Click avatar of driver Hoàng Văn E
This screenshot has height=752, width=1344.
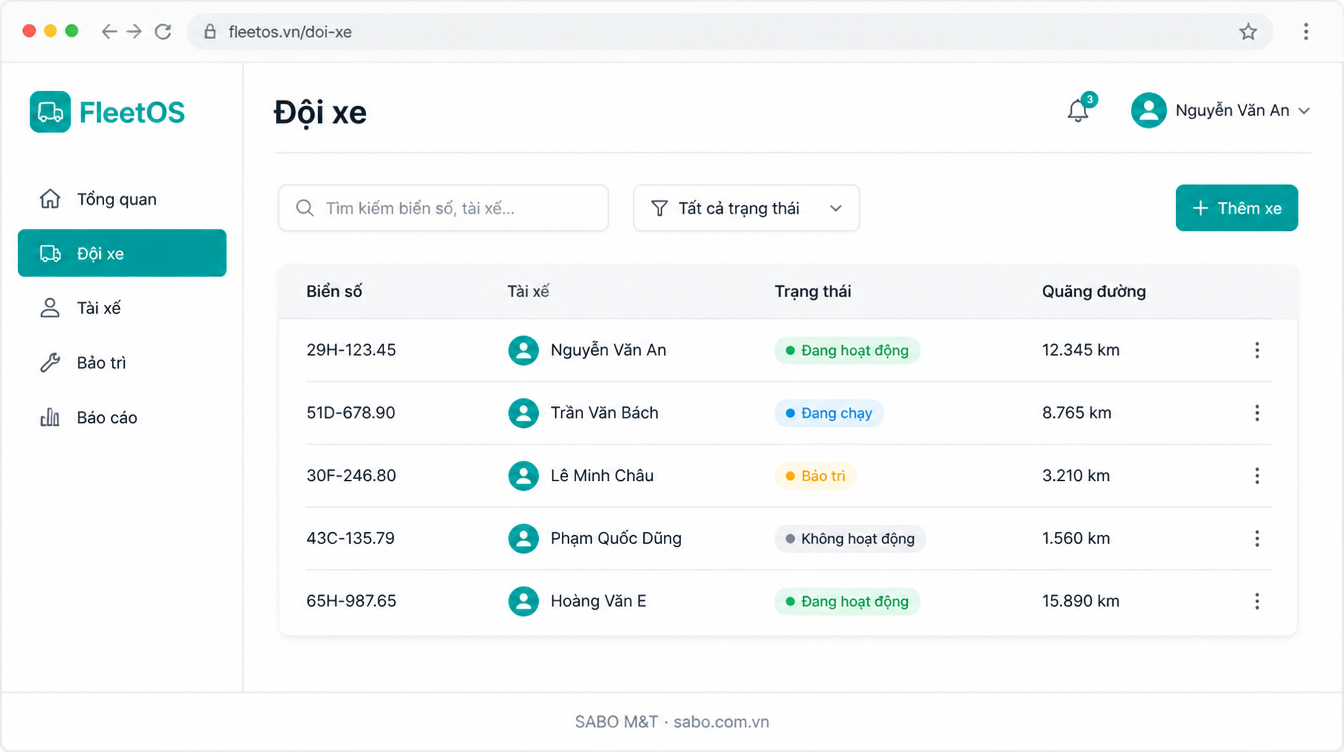[523, 601]
